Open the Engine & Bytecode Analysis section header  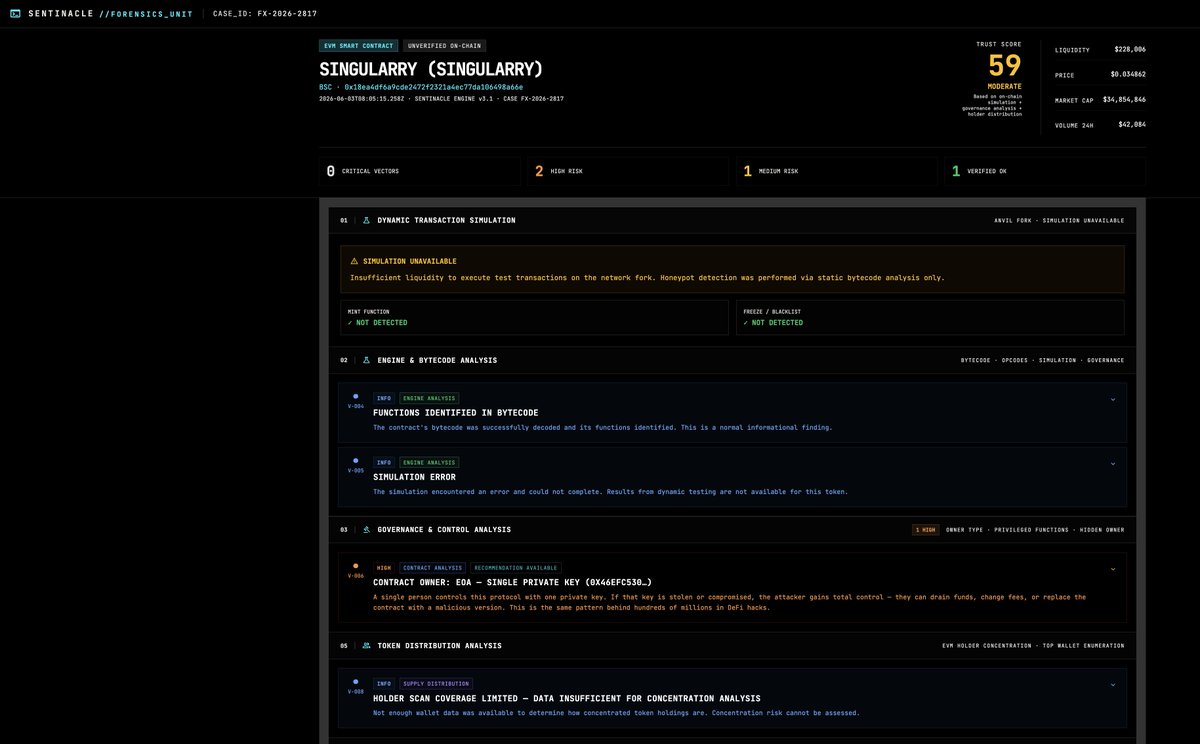[732, 360]
